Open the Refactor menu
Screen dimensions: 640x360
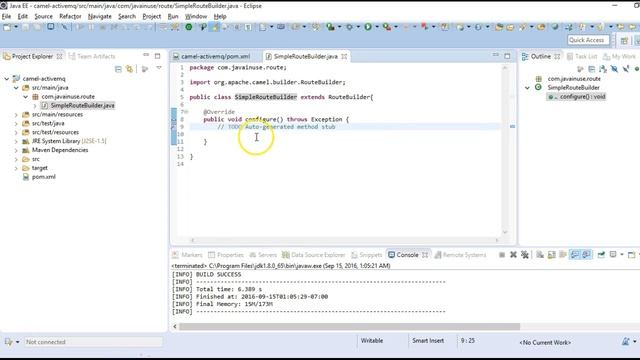(x=70, y=16)
